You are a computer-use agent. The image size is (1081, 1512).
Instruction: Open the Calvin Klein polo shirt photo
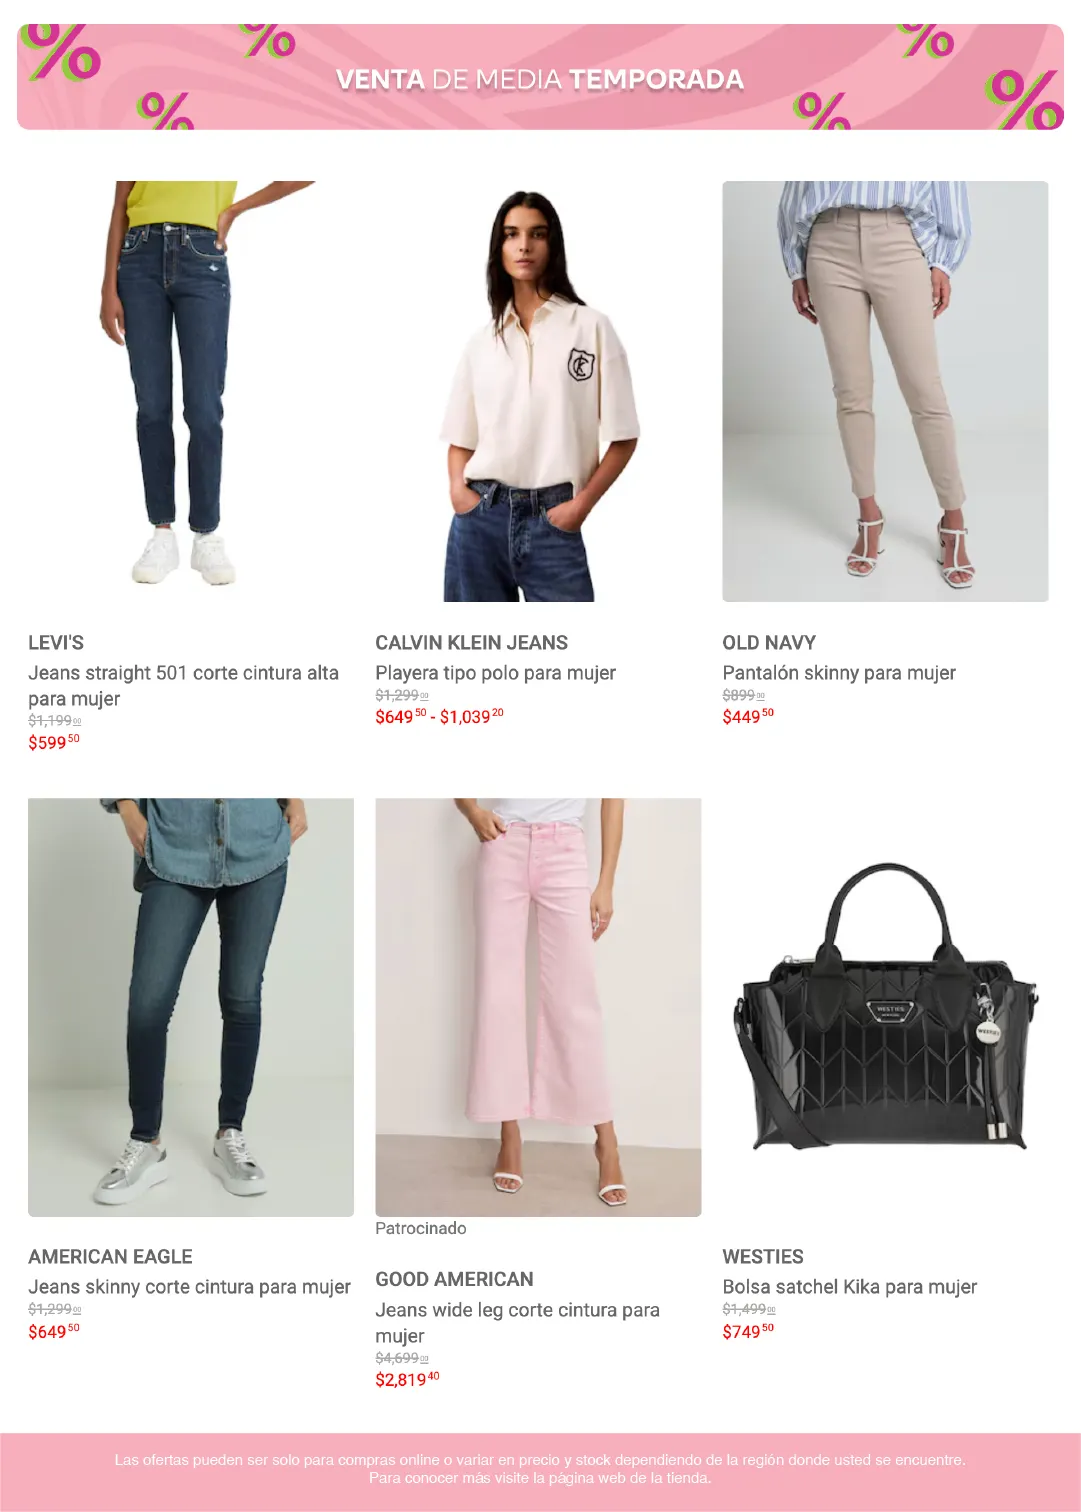coord(538,391)
